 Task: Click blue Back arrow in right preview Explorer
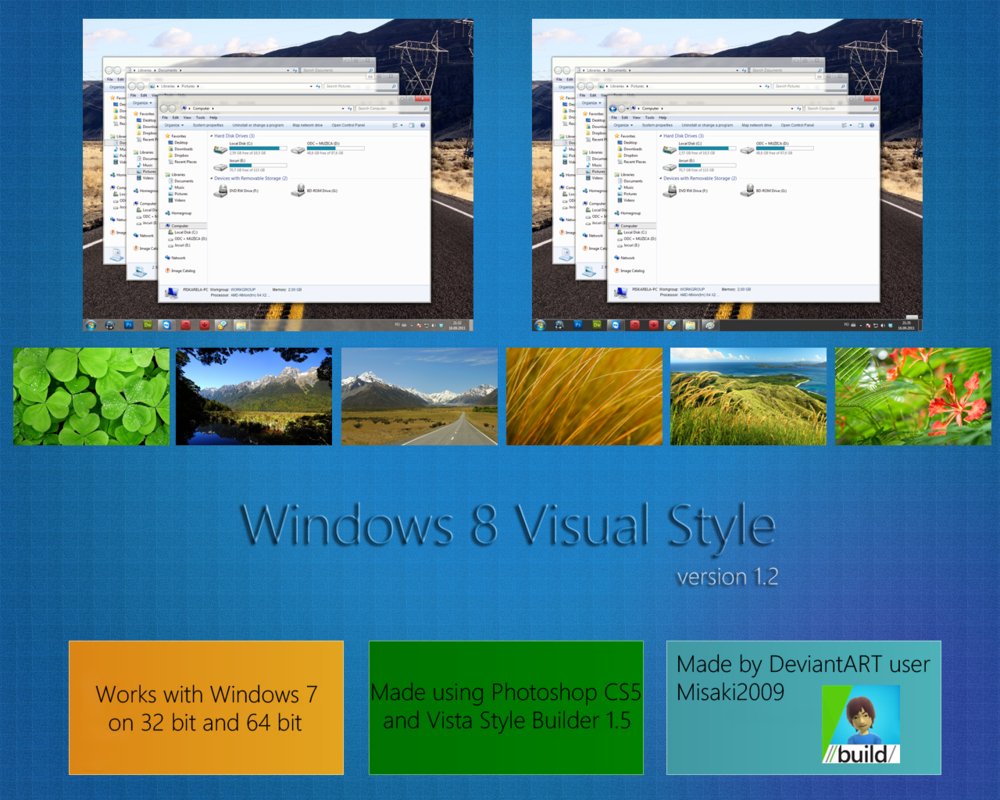coord(614,107)
